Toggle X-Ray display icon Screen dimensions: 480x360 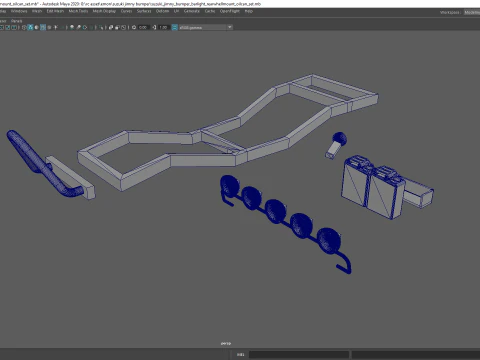[x=111, y=27]
